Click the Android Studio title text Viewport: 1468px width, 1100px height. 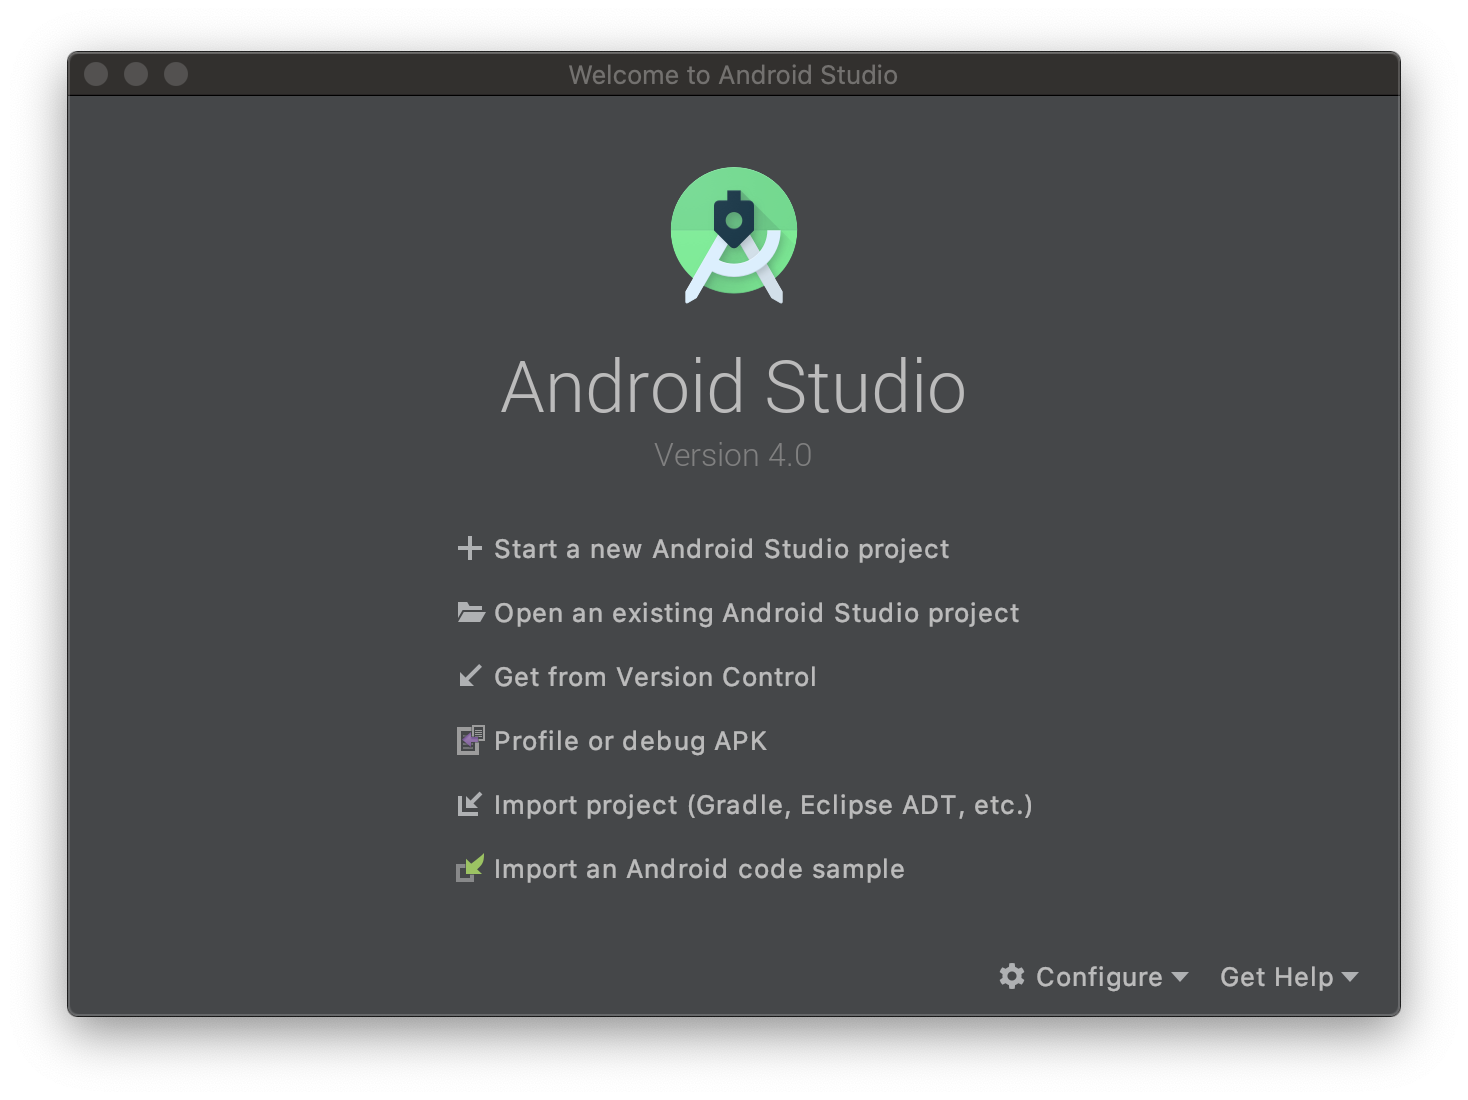click(733, 387)
